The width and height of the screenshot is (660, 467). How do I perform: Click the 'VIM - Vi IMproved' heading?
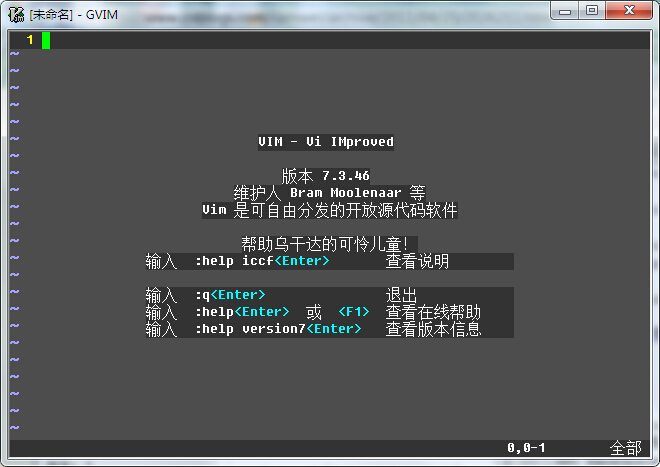tap(326, 142)
